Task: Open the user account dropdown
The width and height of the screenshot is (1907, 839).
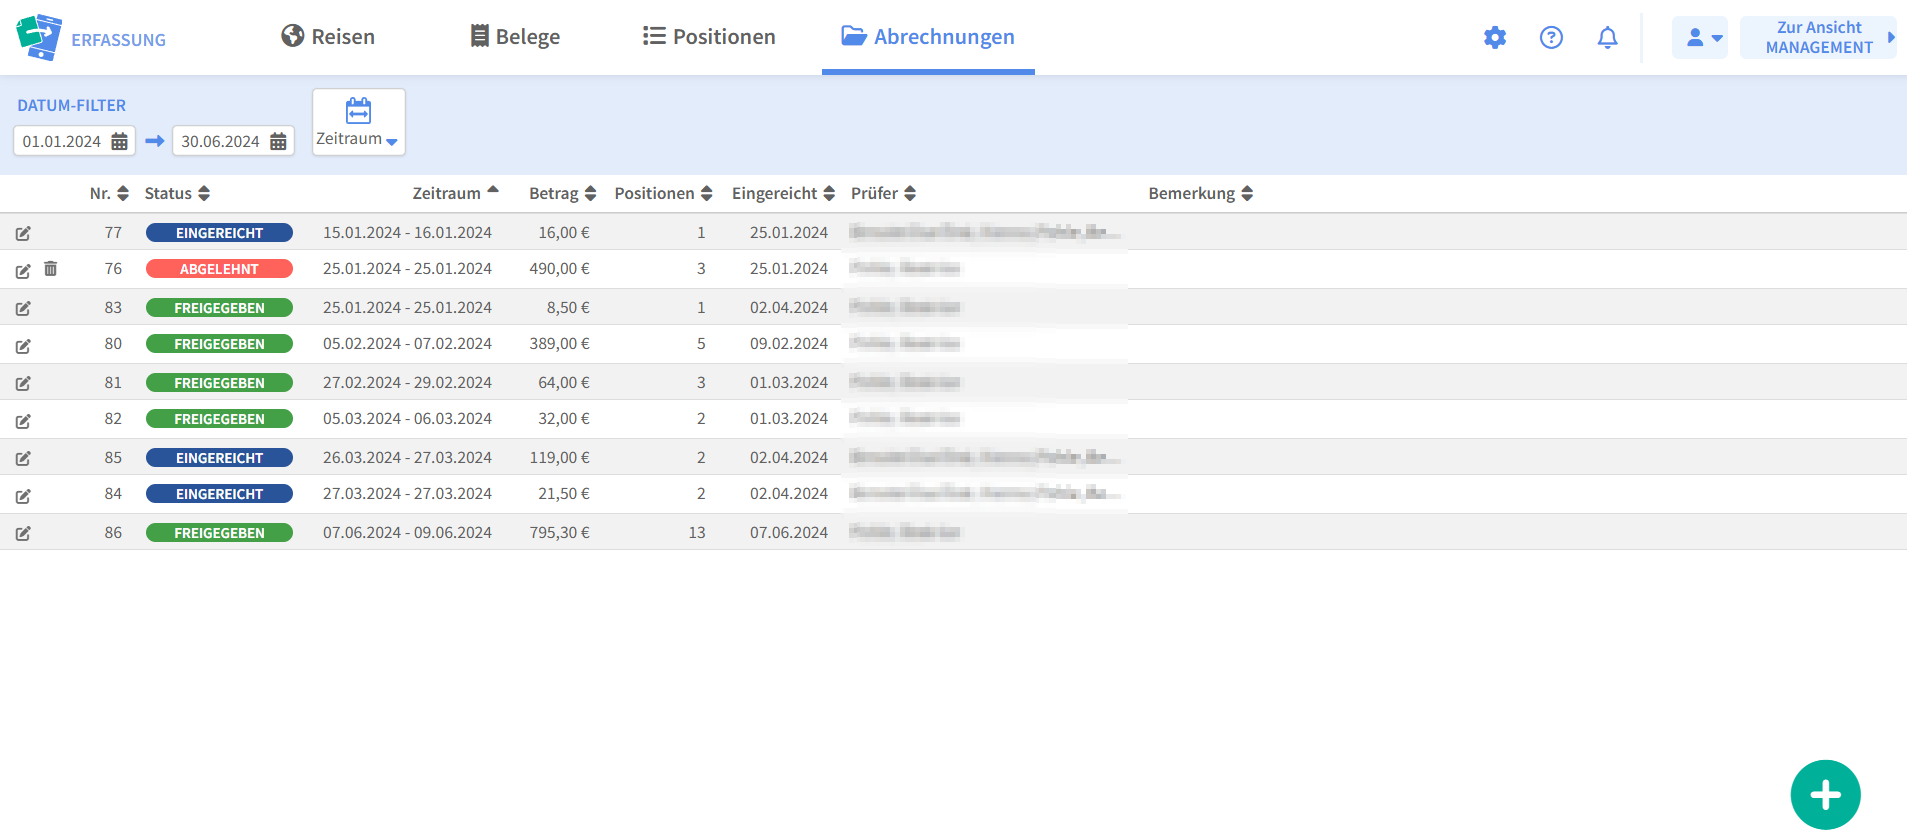Action: 1700,38
